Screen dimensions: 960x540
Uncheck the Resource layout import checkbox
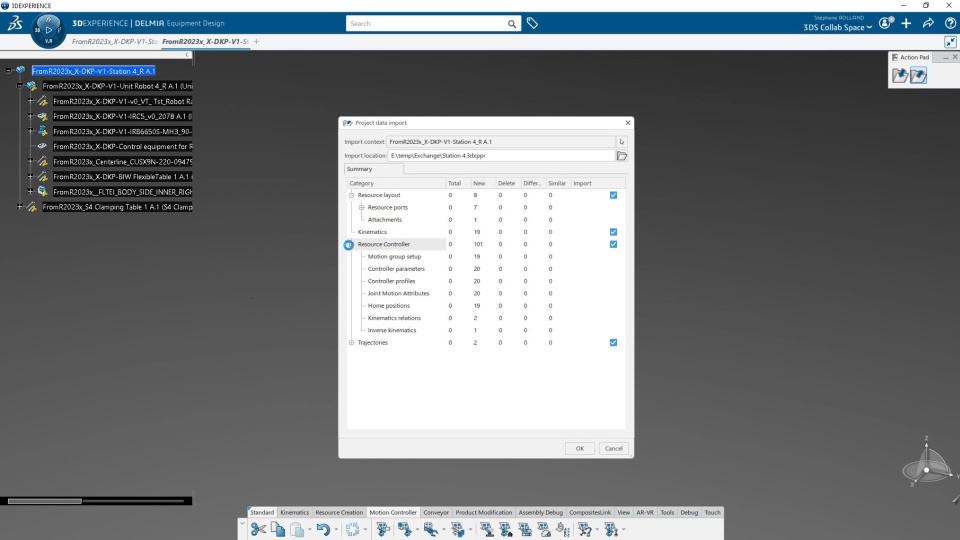coord(613,195)
